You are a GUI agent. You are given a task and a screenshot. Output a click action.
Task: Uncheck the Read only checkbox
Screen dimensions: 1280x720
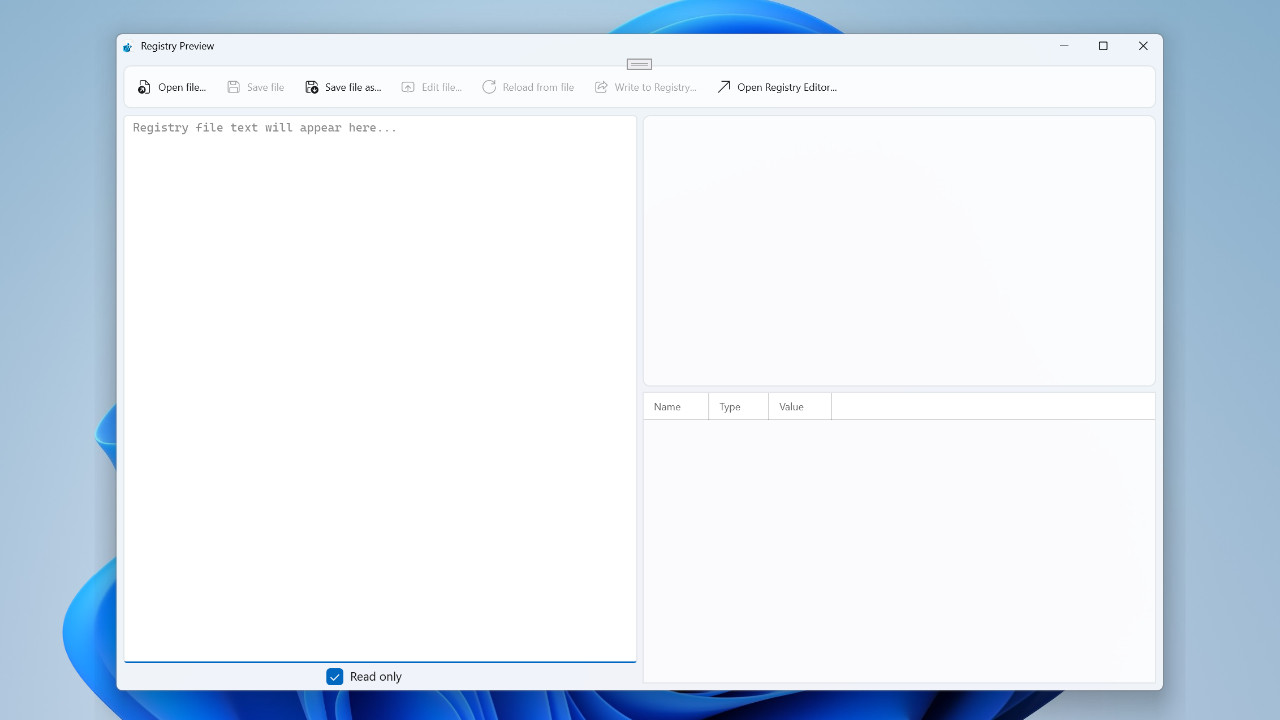335,677
